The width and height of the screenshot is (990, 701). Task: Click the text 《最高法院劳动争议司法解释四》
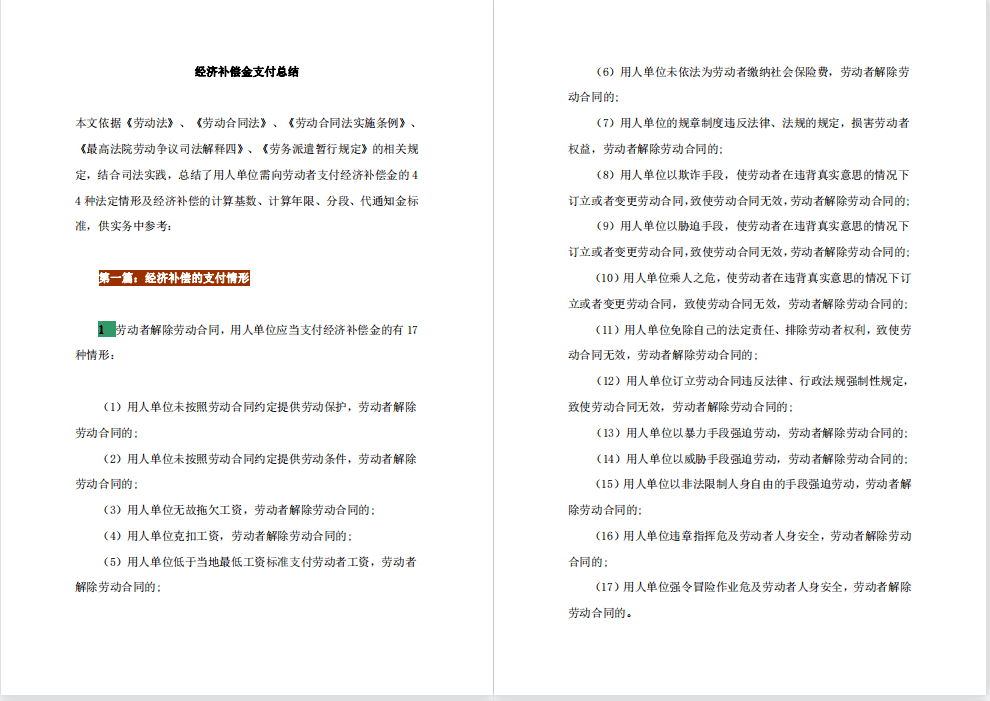(160, 149)
